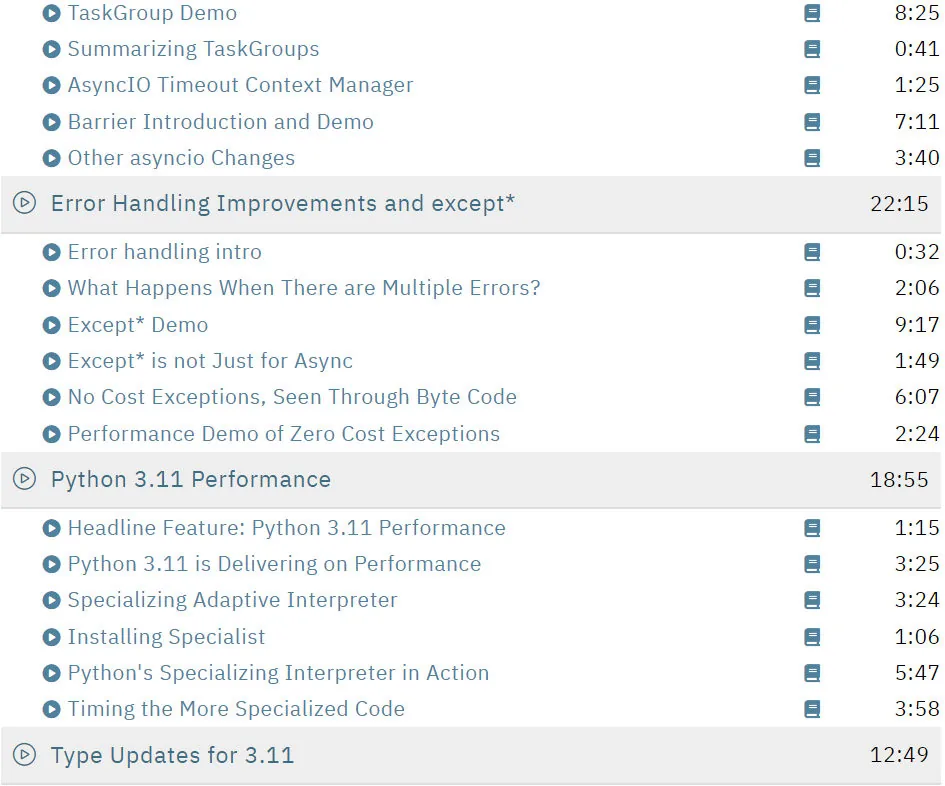Screen dimensions: 945x786
Task: Open transcript icon for TaskGroup Demo
Action: coord(812,13)
